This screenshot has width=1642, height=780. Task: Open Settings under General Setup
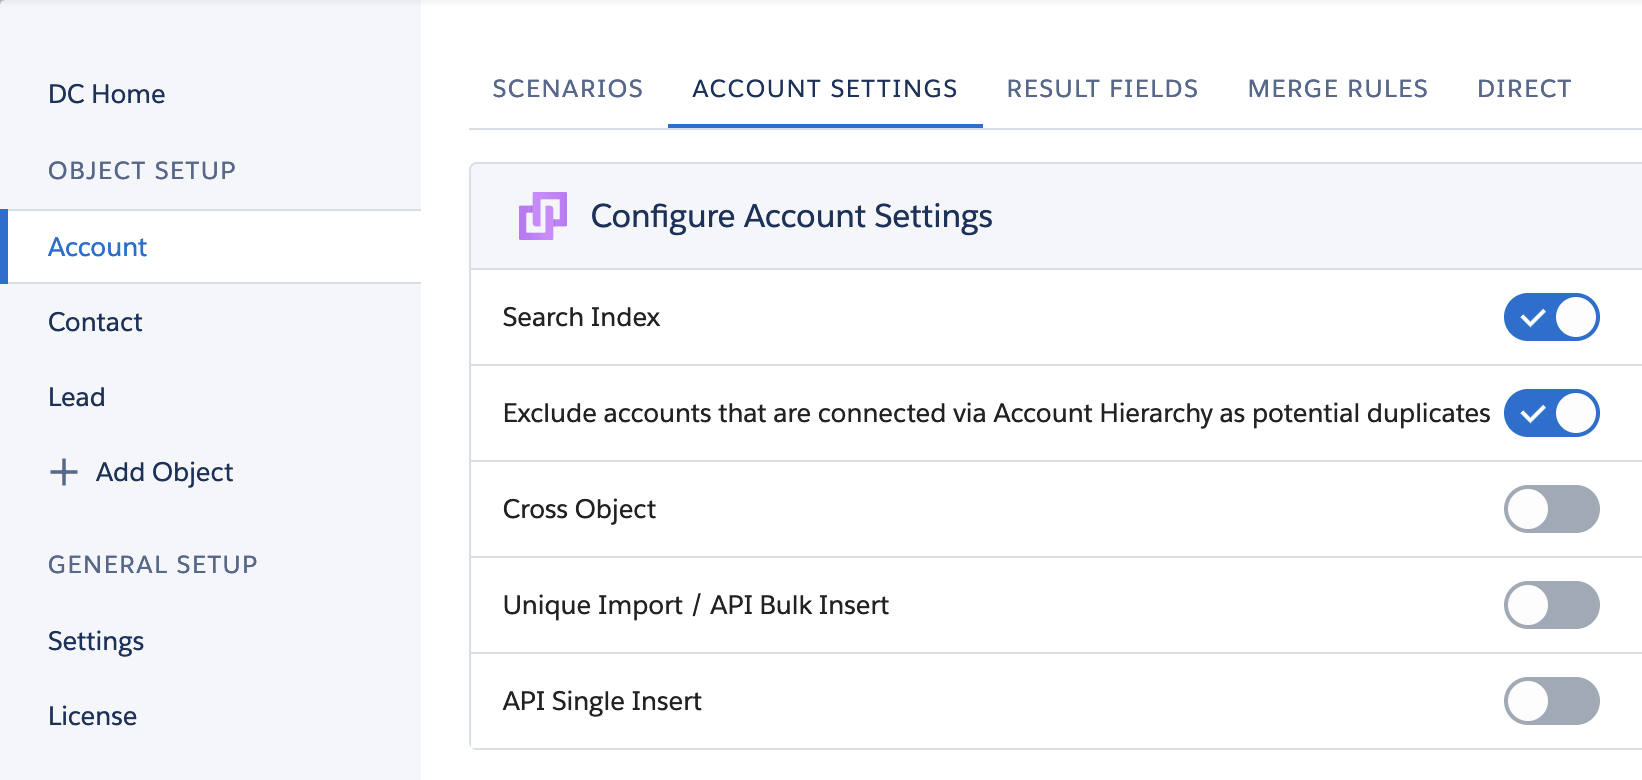coord(96,641)
